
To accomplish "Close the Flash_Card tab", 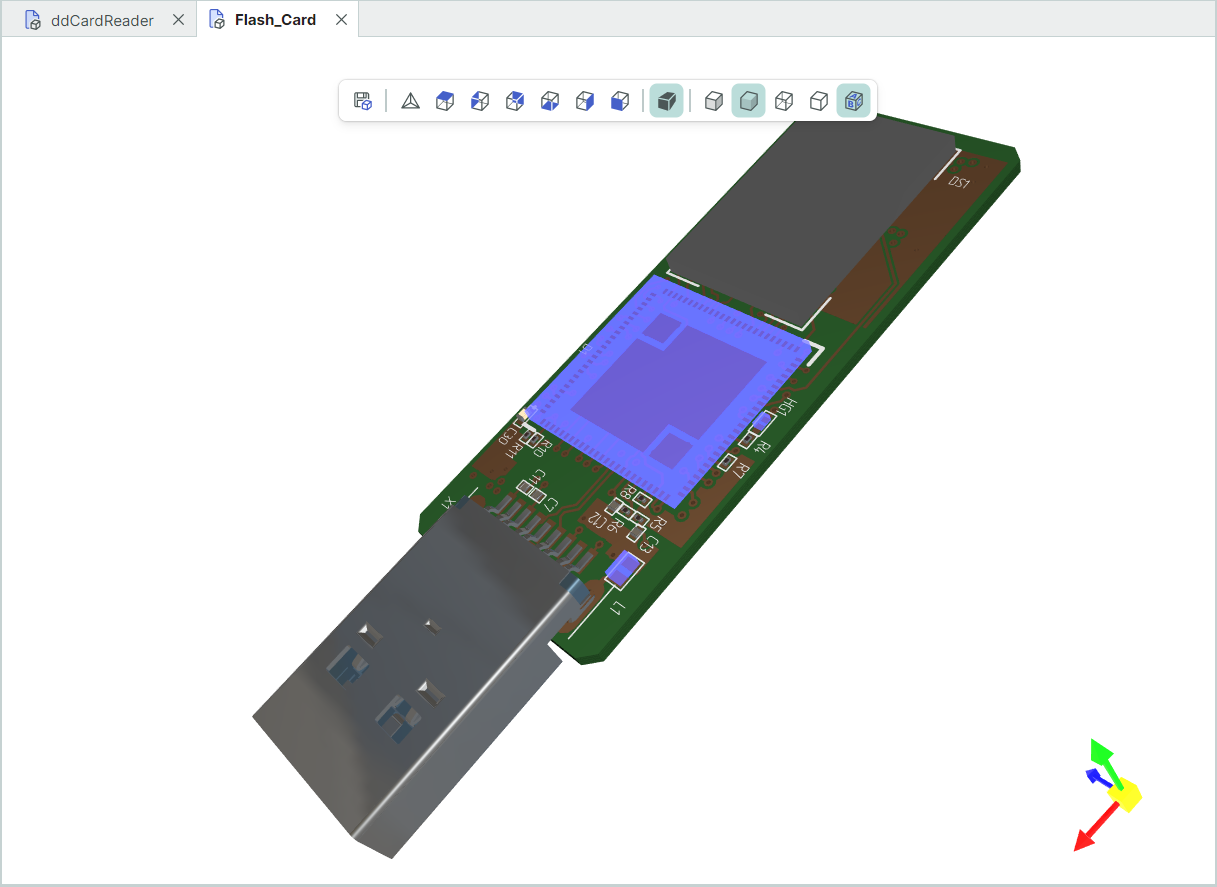I will pos(341,20).
